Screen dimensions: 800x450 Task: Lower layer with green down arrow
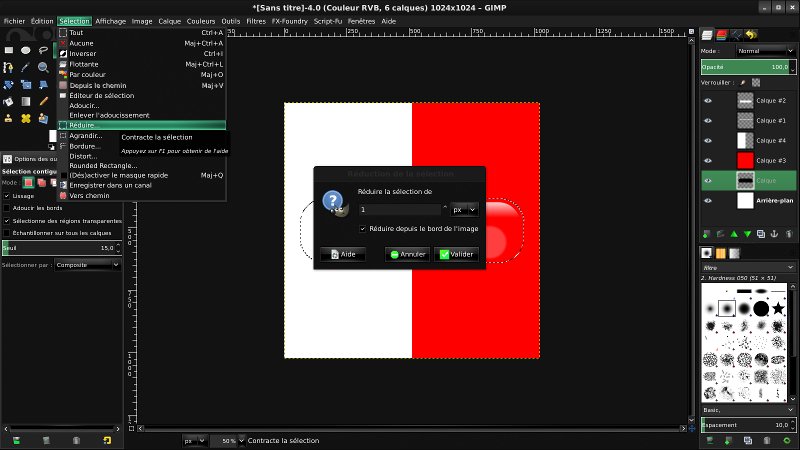(747, 234)
